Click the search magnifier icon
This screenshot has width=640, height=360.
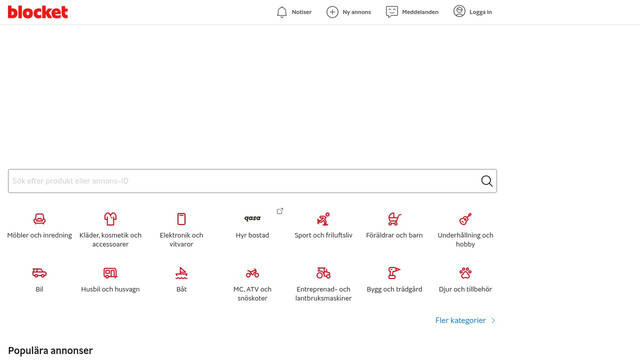pyautogui.click(x=487, y=181)
